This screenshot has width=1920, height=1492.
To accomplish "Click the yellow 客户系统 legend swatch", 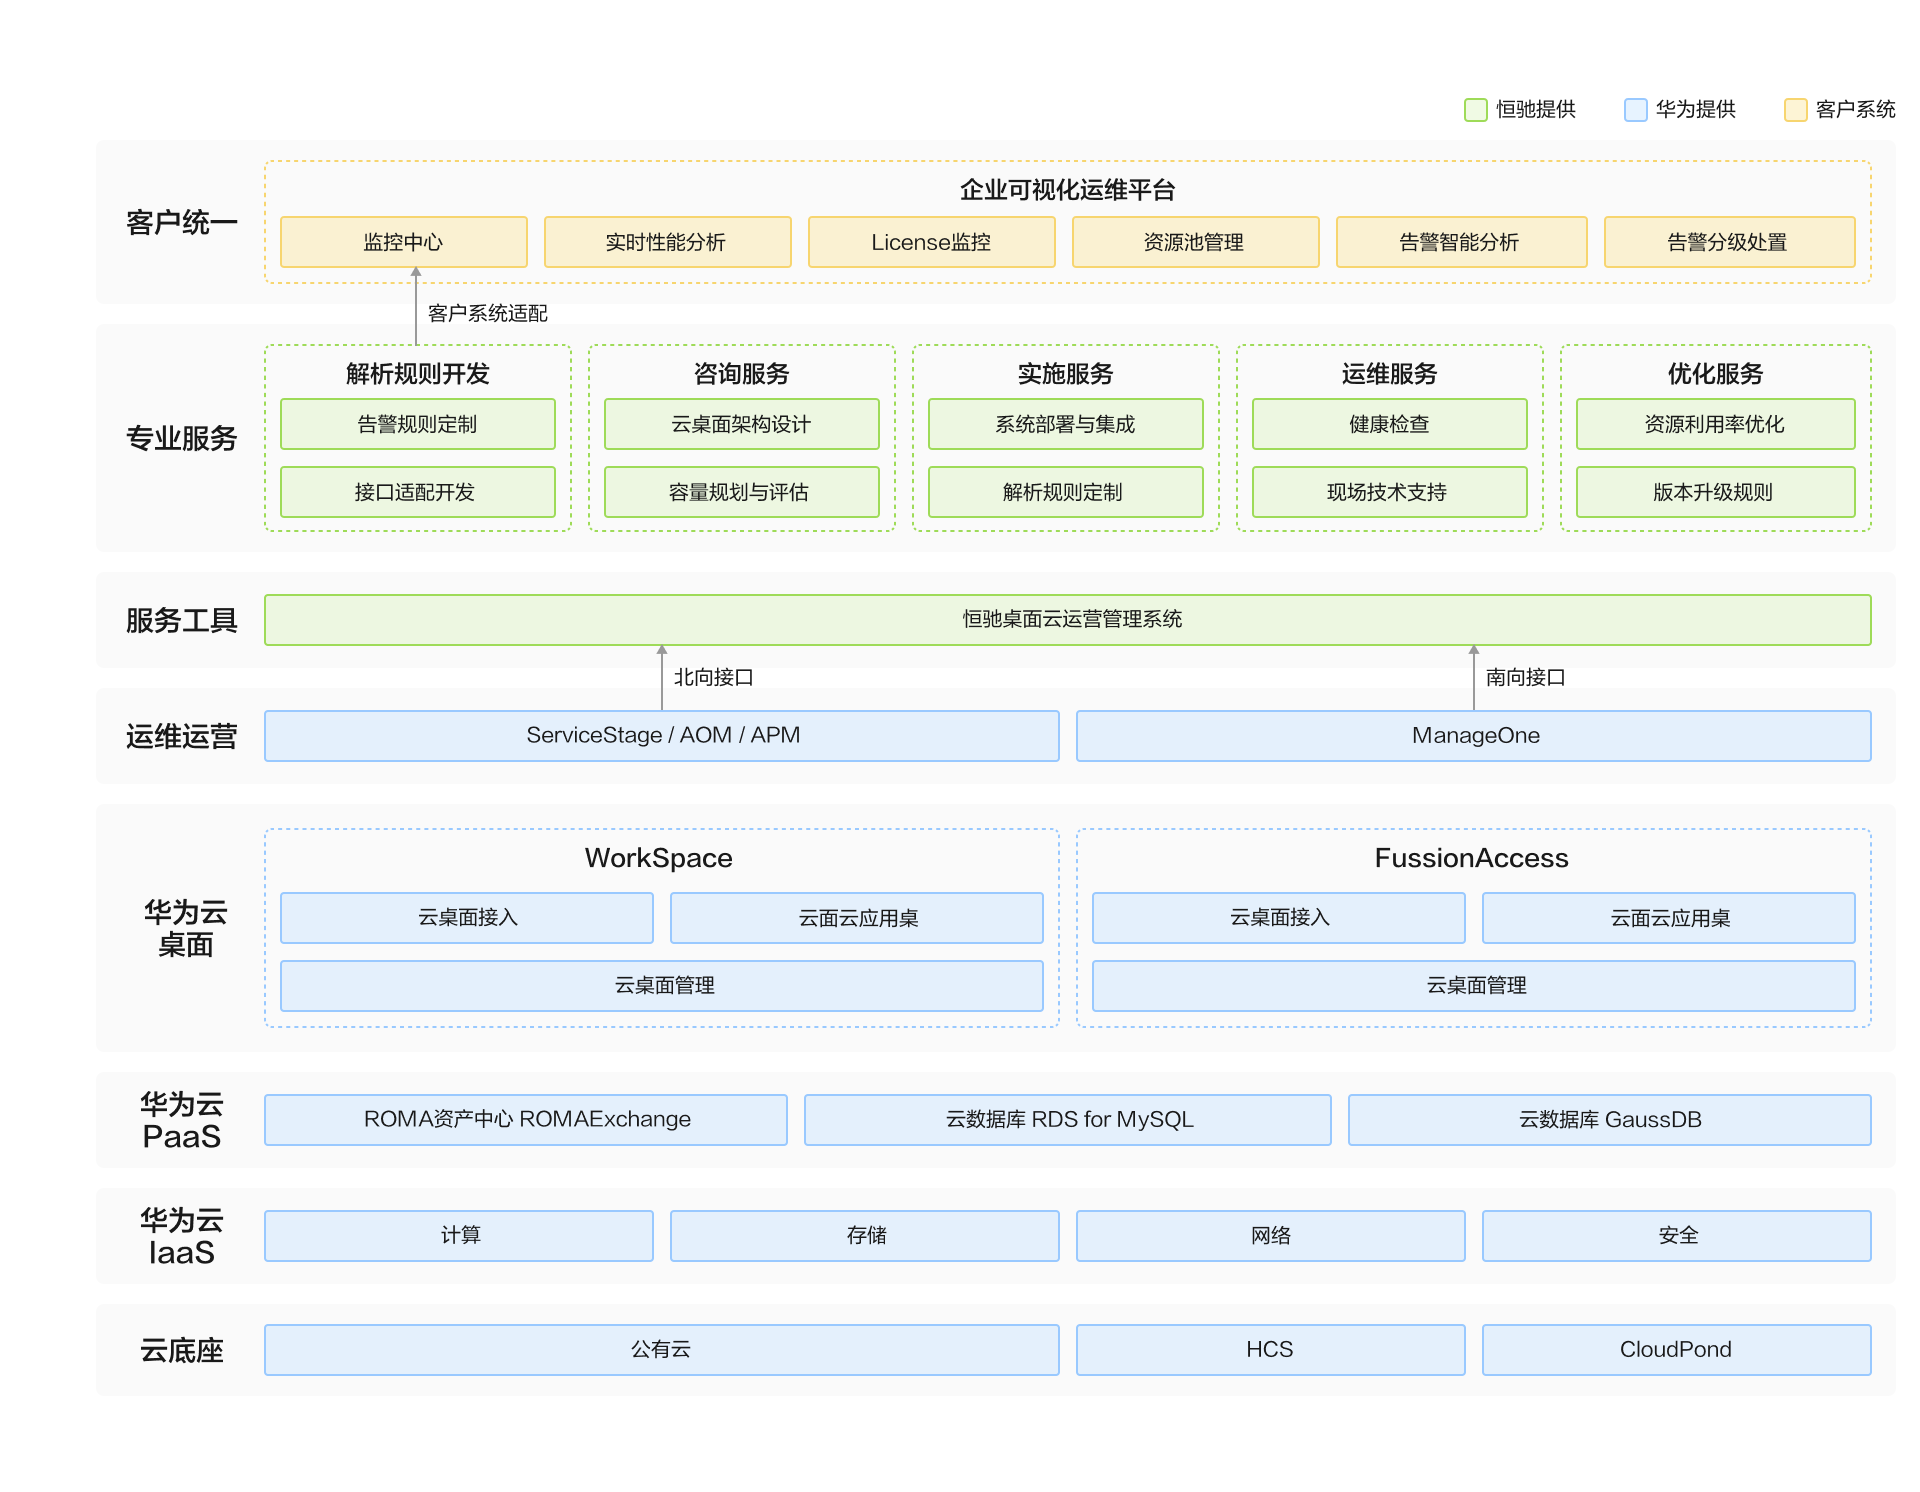I will (1795, 110).
